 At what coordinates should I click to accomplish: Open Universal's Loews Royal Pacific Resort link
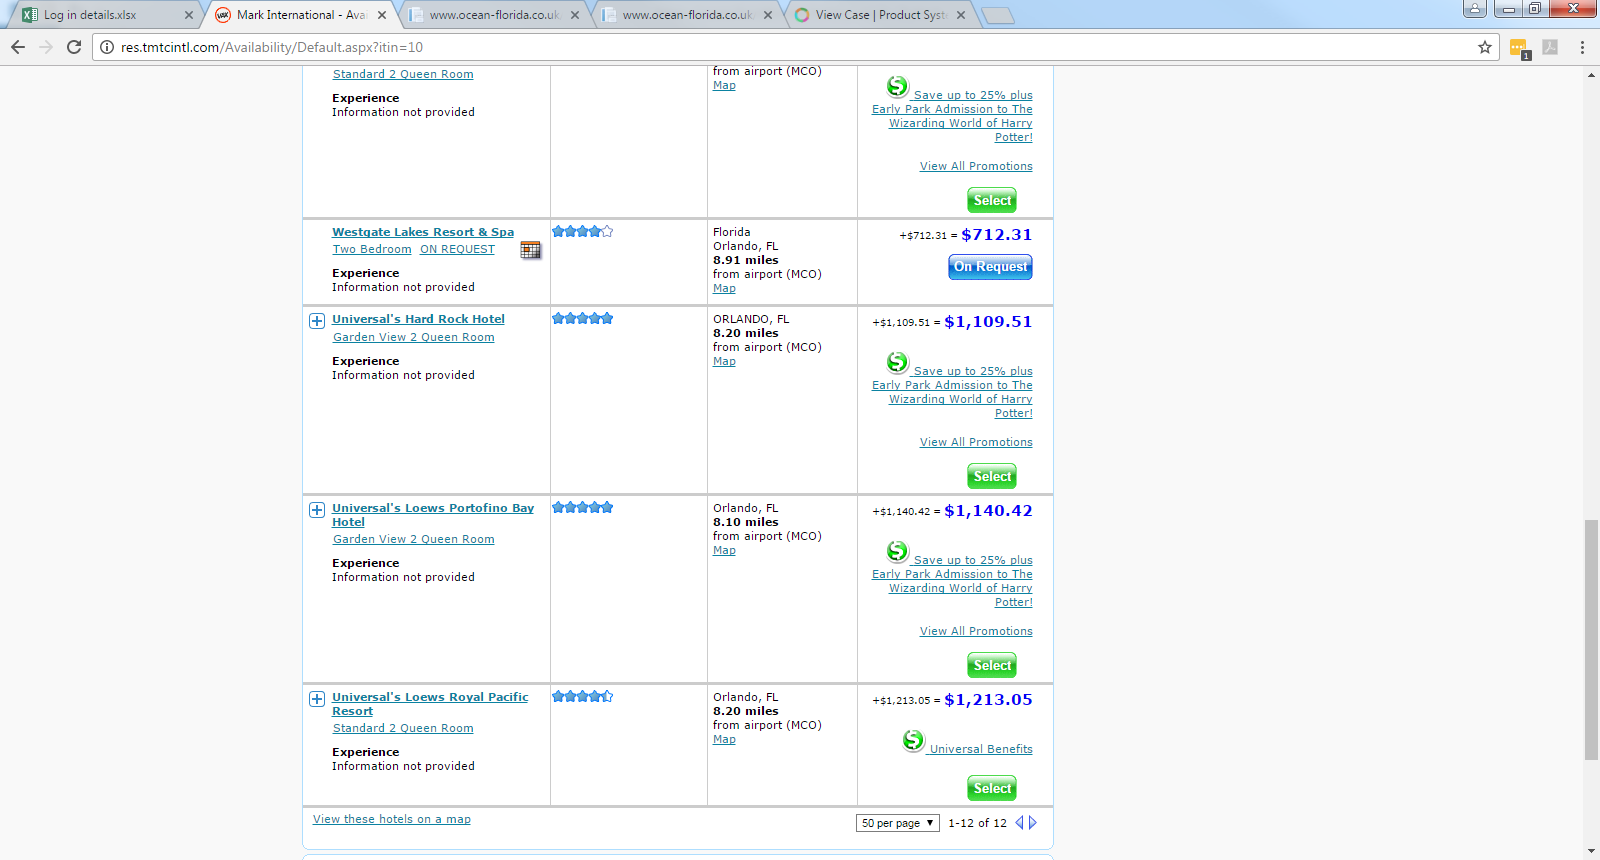pos(430,704)
